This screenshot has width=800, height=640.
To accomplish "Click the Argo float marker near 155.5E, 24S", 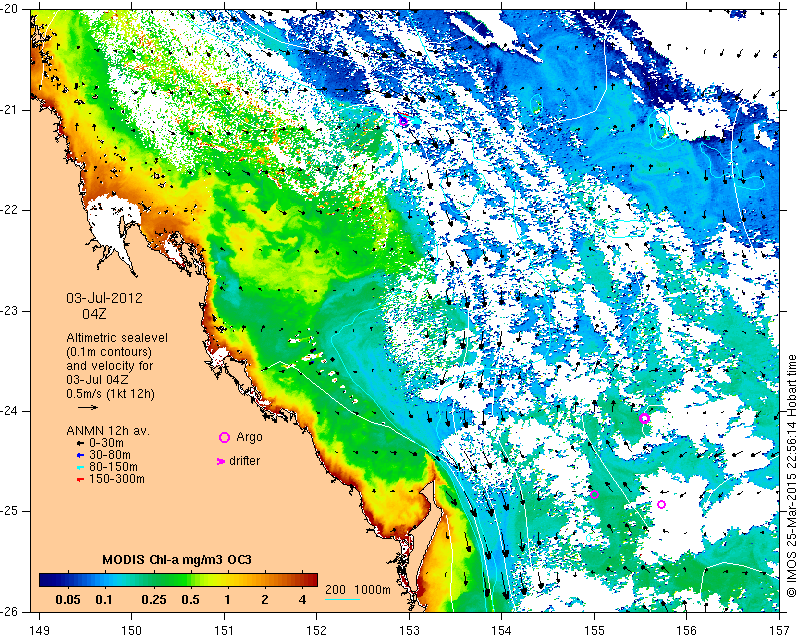I will [644, 419].
